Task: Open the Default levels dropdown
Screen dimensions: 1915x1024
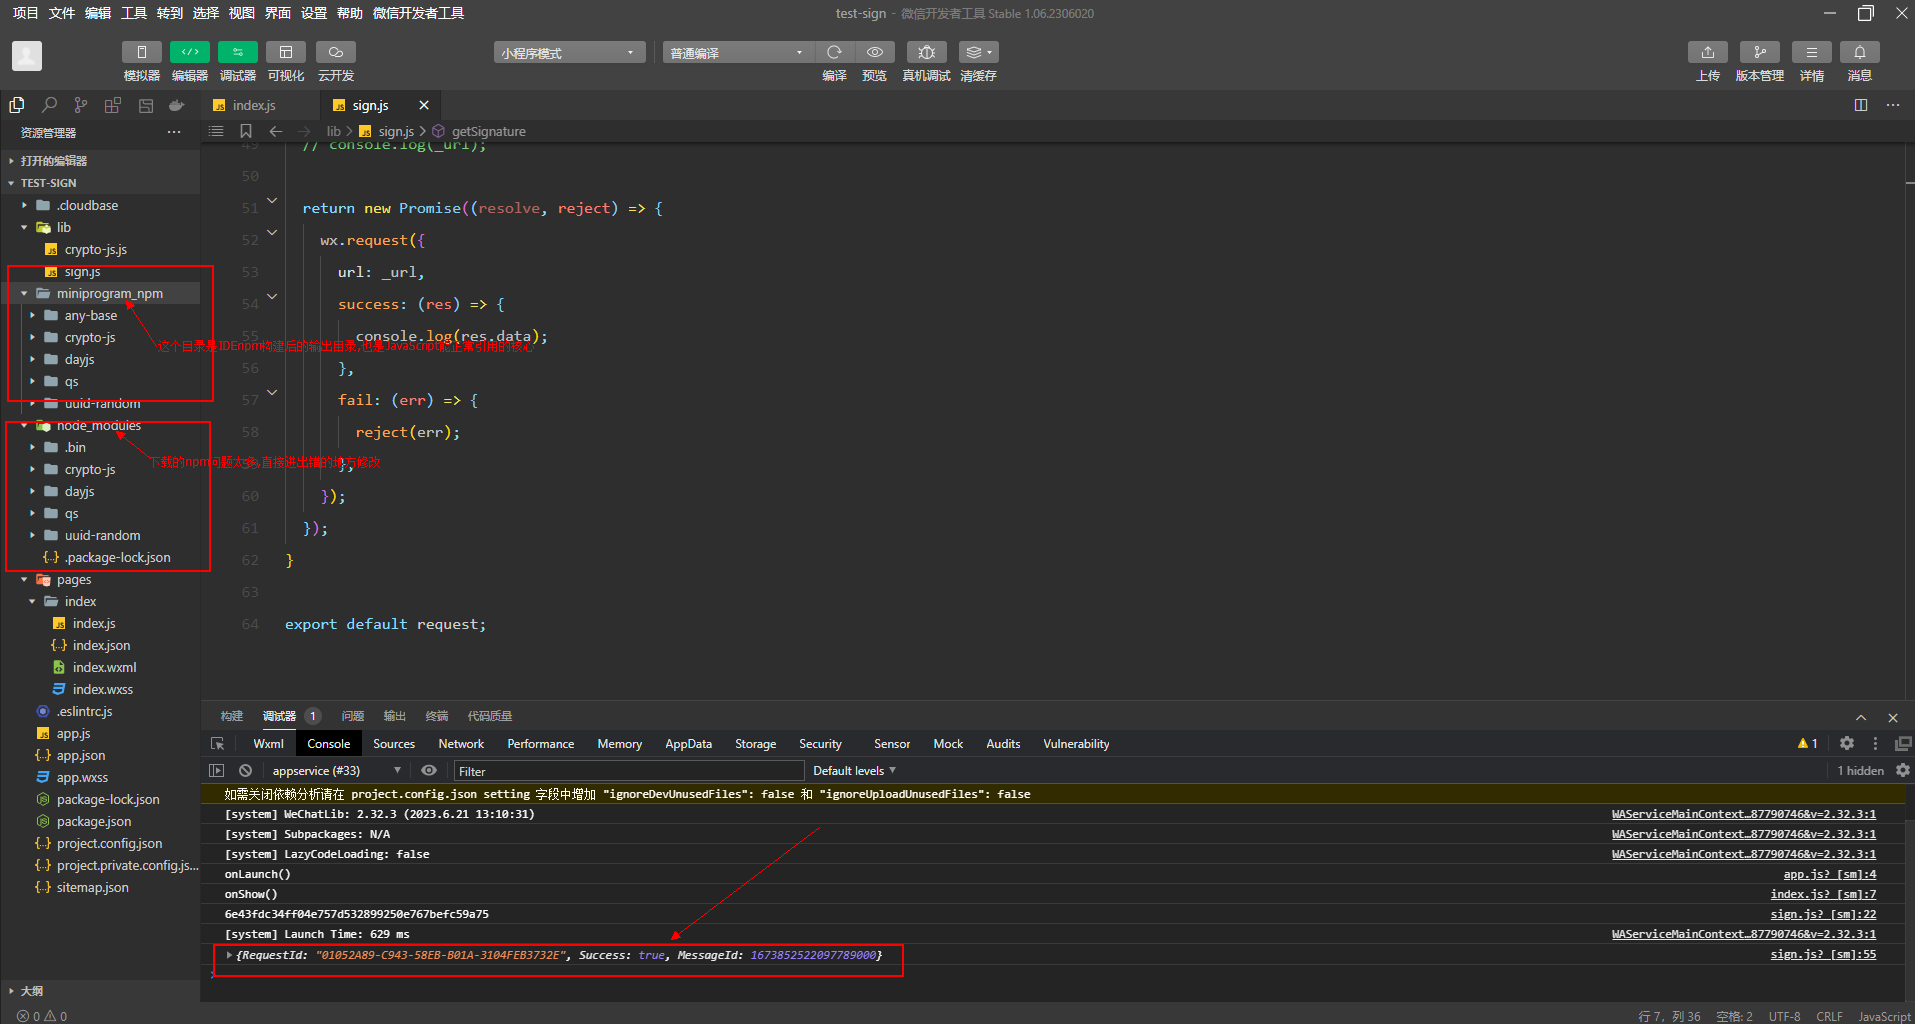Action: (x=855, y=771)
